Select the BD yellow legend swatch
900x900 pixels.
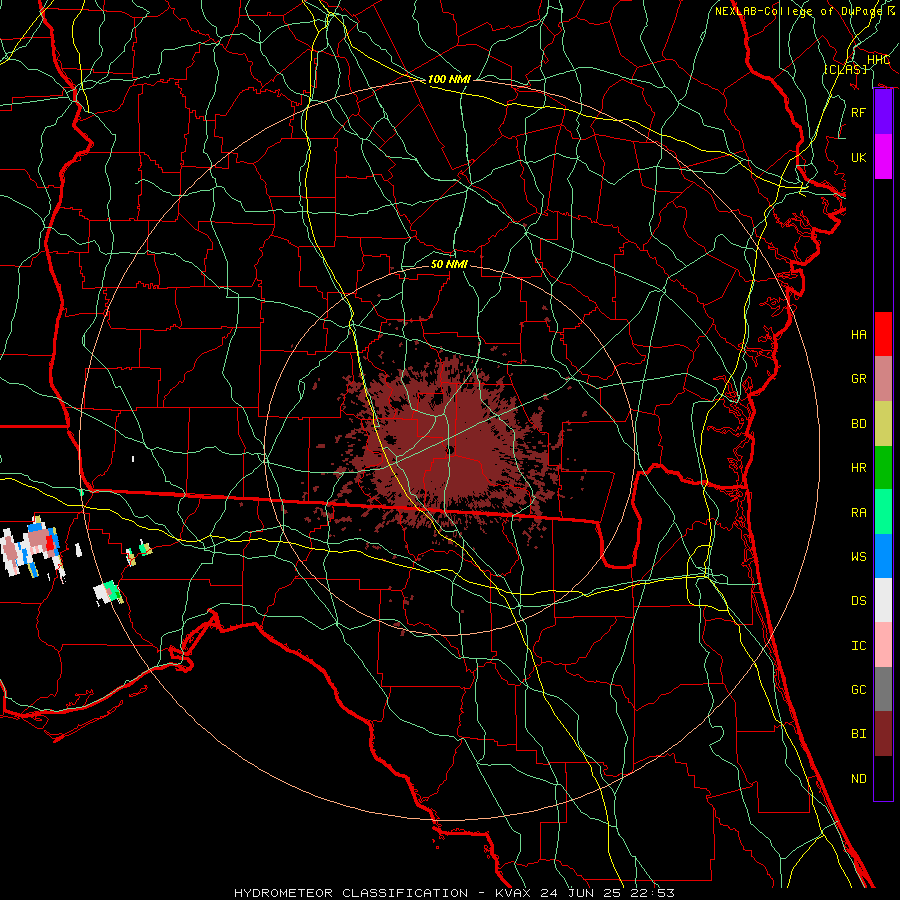tap(883, 424)
